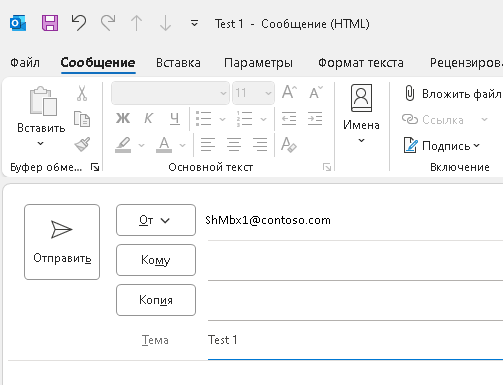Open the Customize Quick Access Toolbar menu
The image size is (503, 385).
click(x=194, y=23)
